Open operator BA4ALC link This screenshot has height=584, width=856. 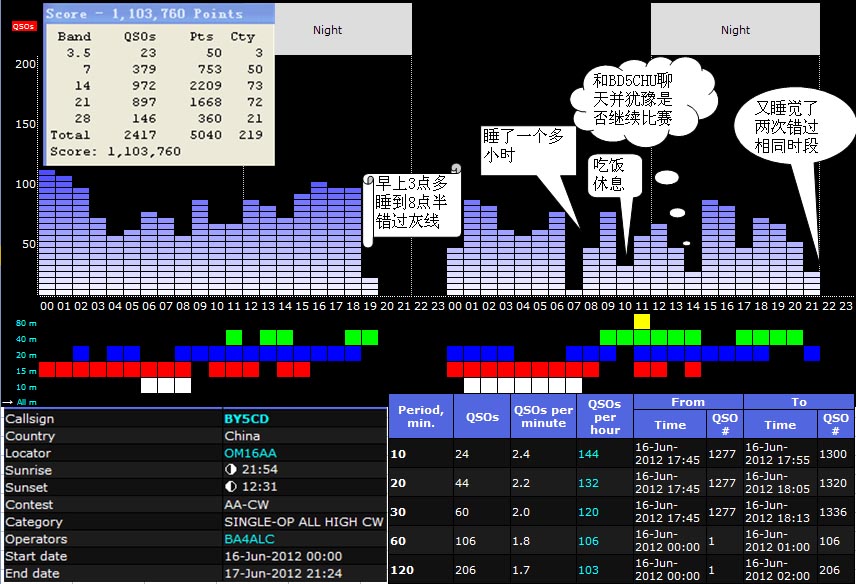tap(249, 538)
